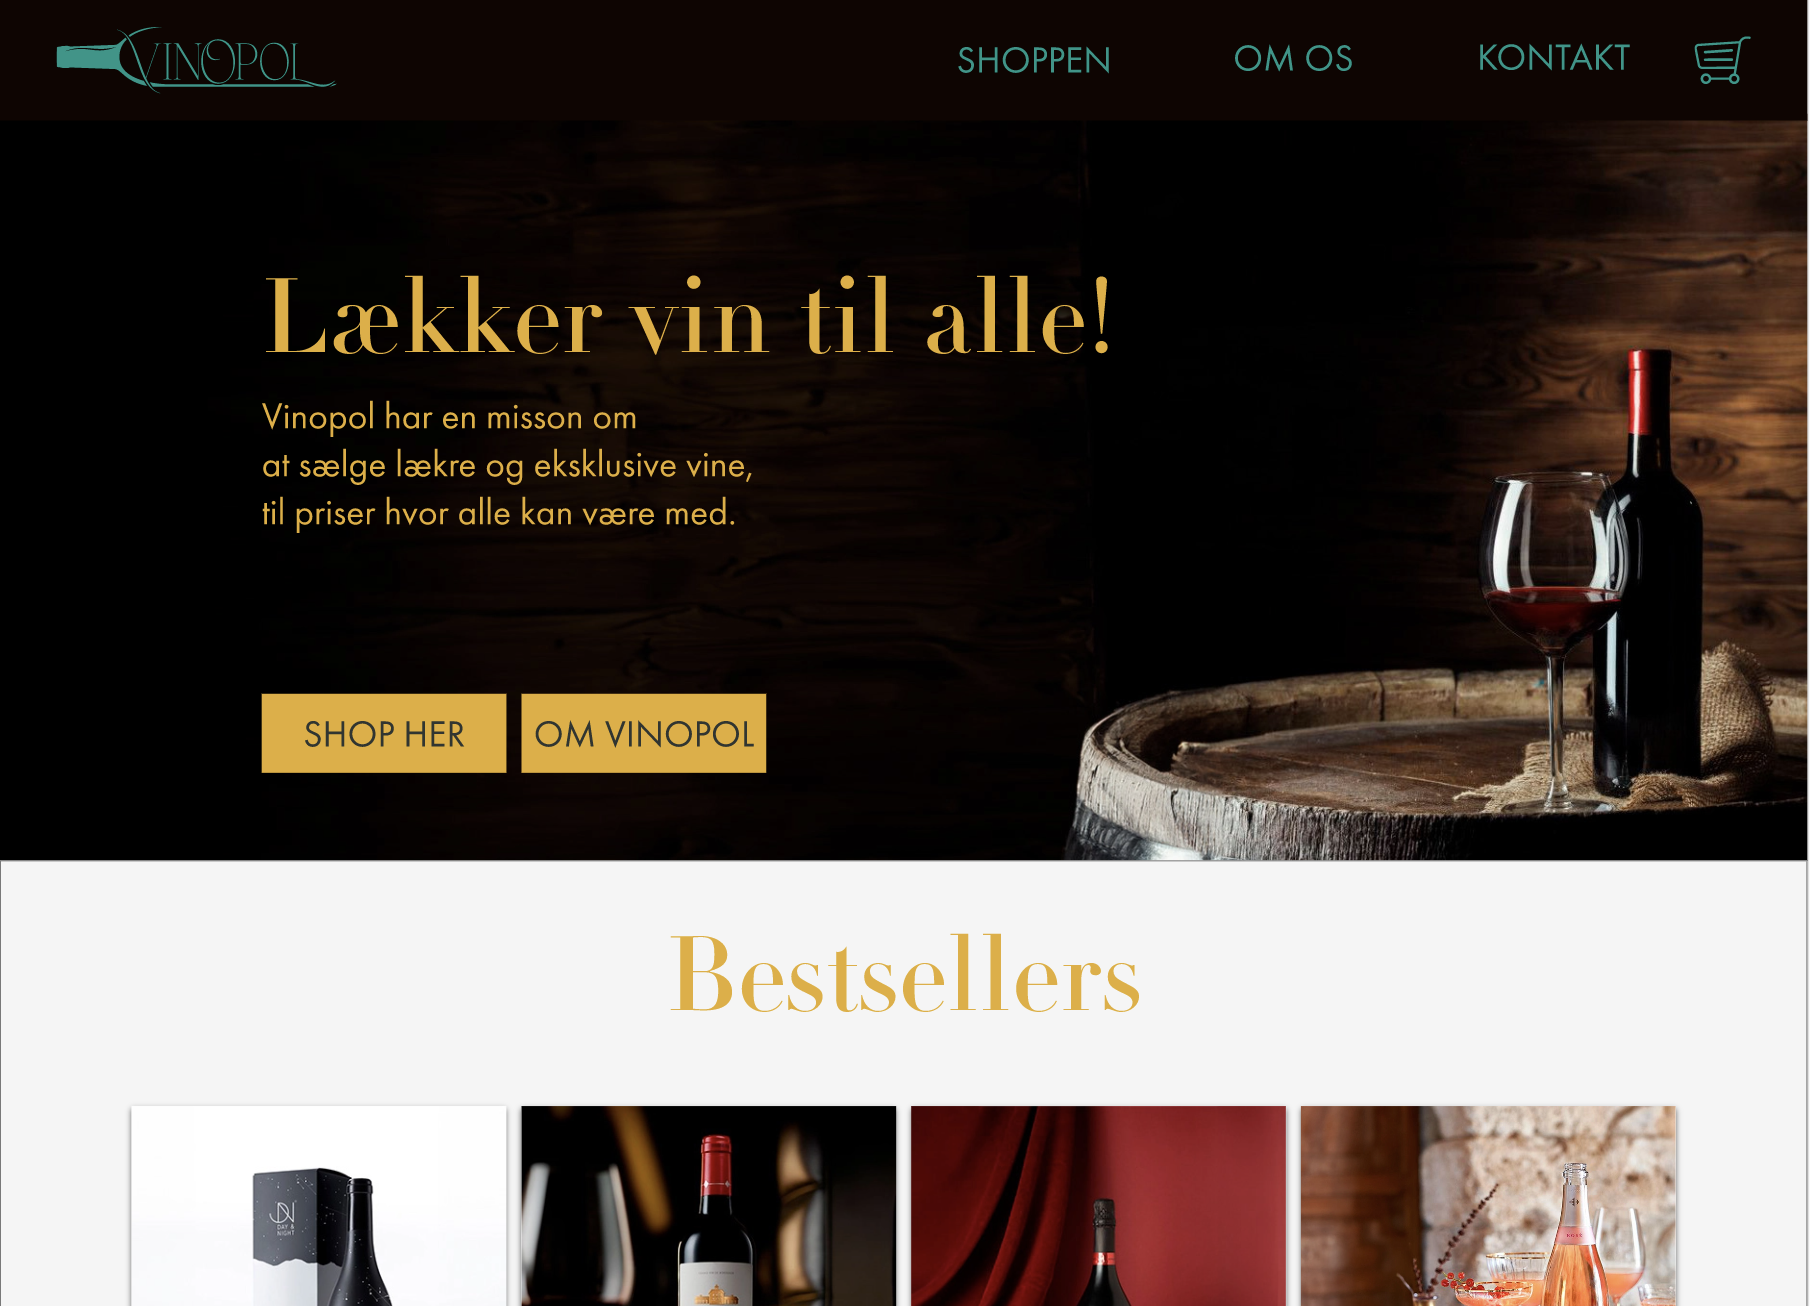
Task: Open the shopping cart icon
Action: [x=1722, y=60]
